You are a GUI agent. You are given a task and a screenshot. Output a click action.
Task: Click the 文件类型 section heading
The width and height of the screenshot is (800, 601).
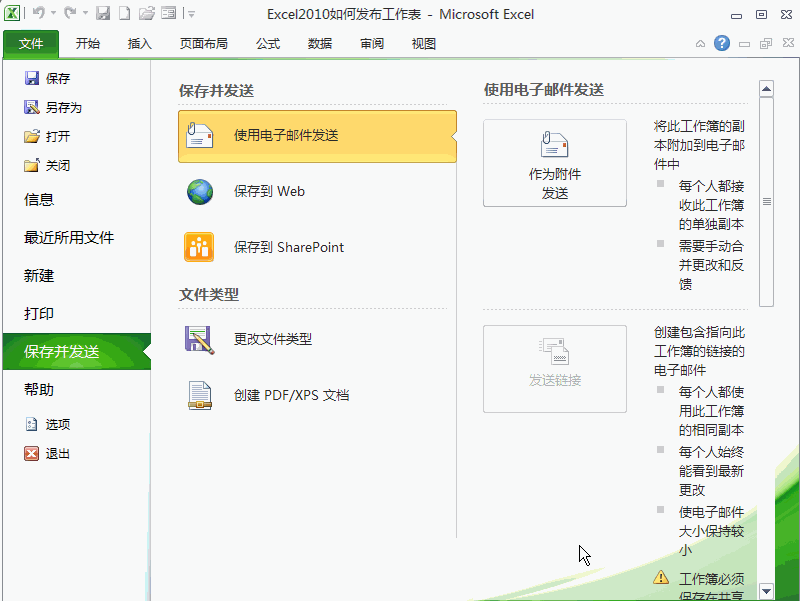[x=209, y=295]
